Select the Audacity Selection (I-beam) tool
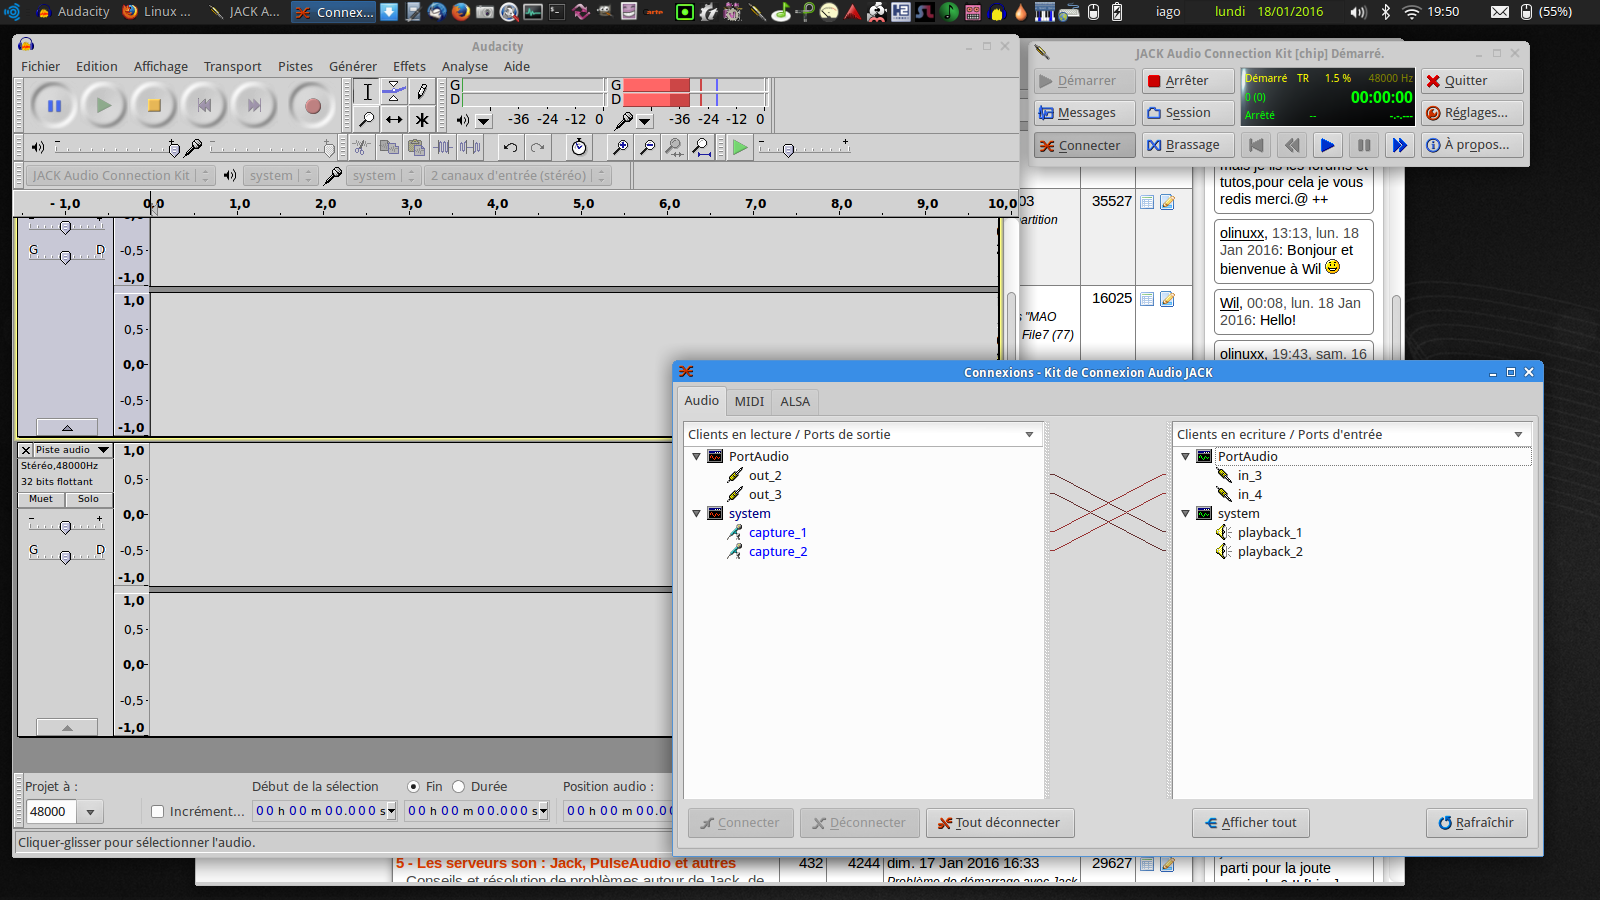This screenshot has height=900, width=1600. coord(367,92)
